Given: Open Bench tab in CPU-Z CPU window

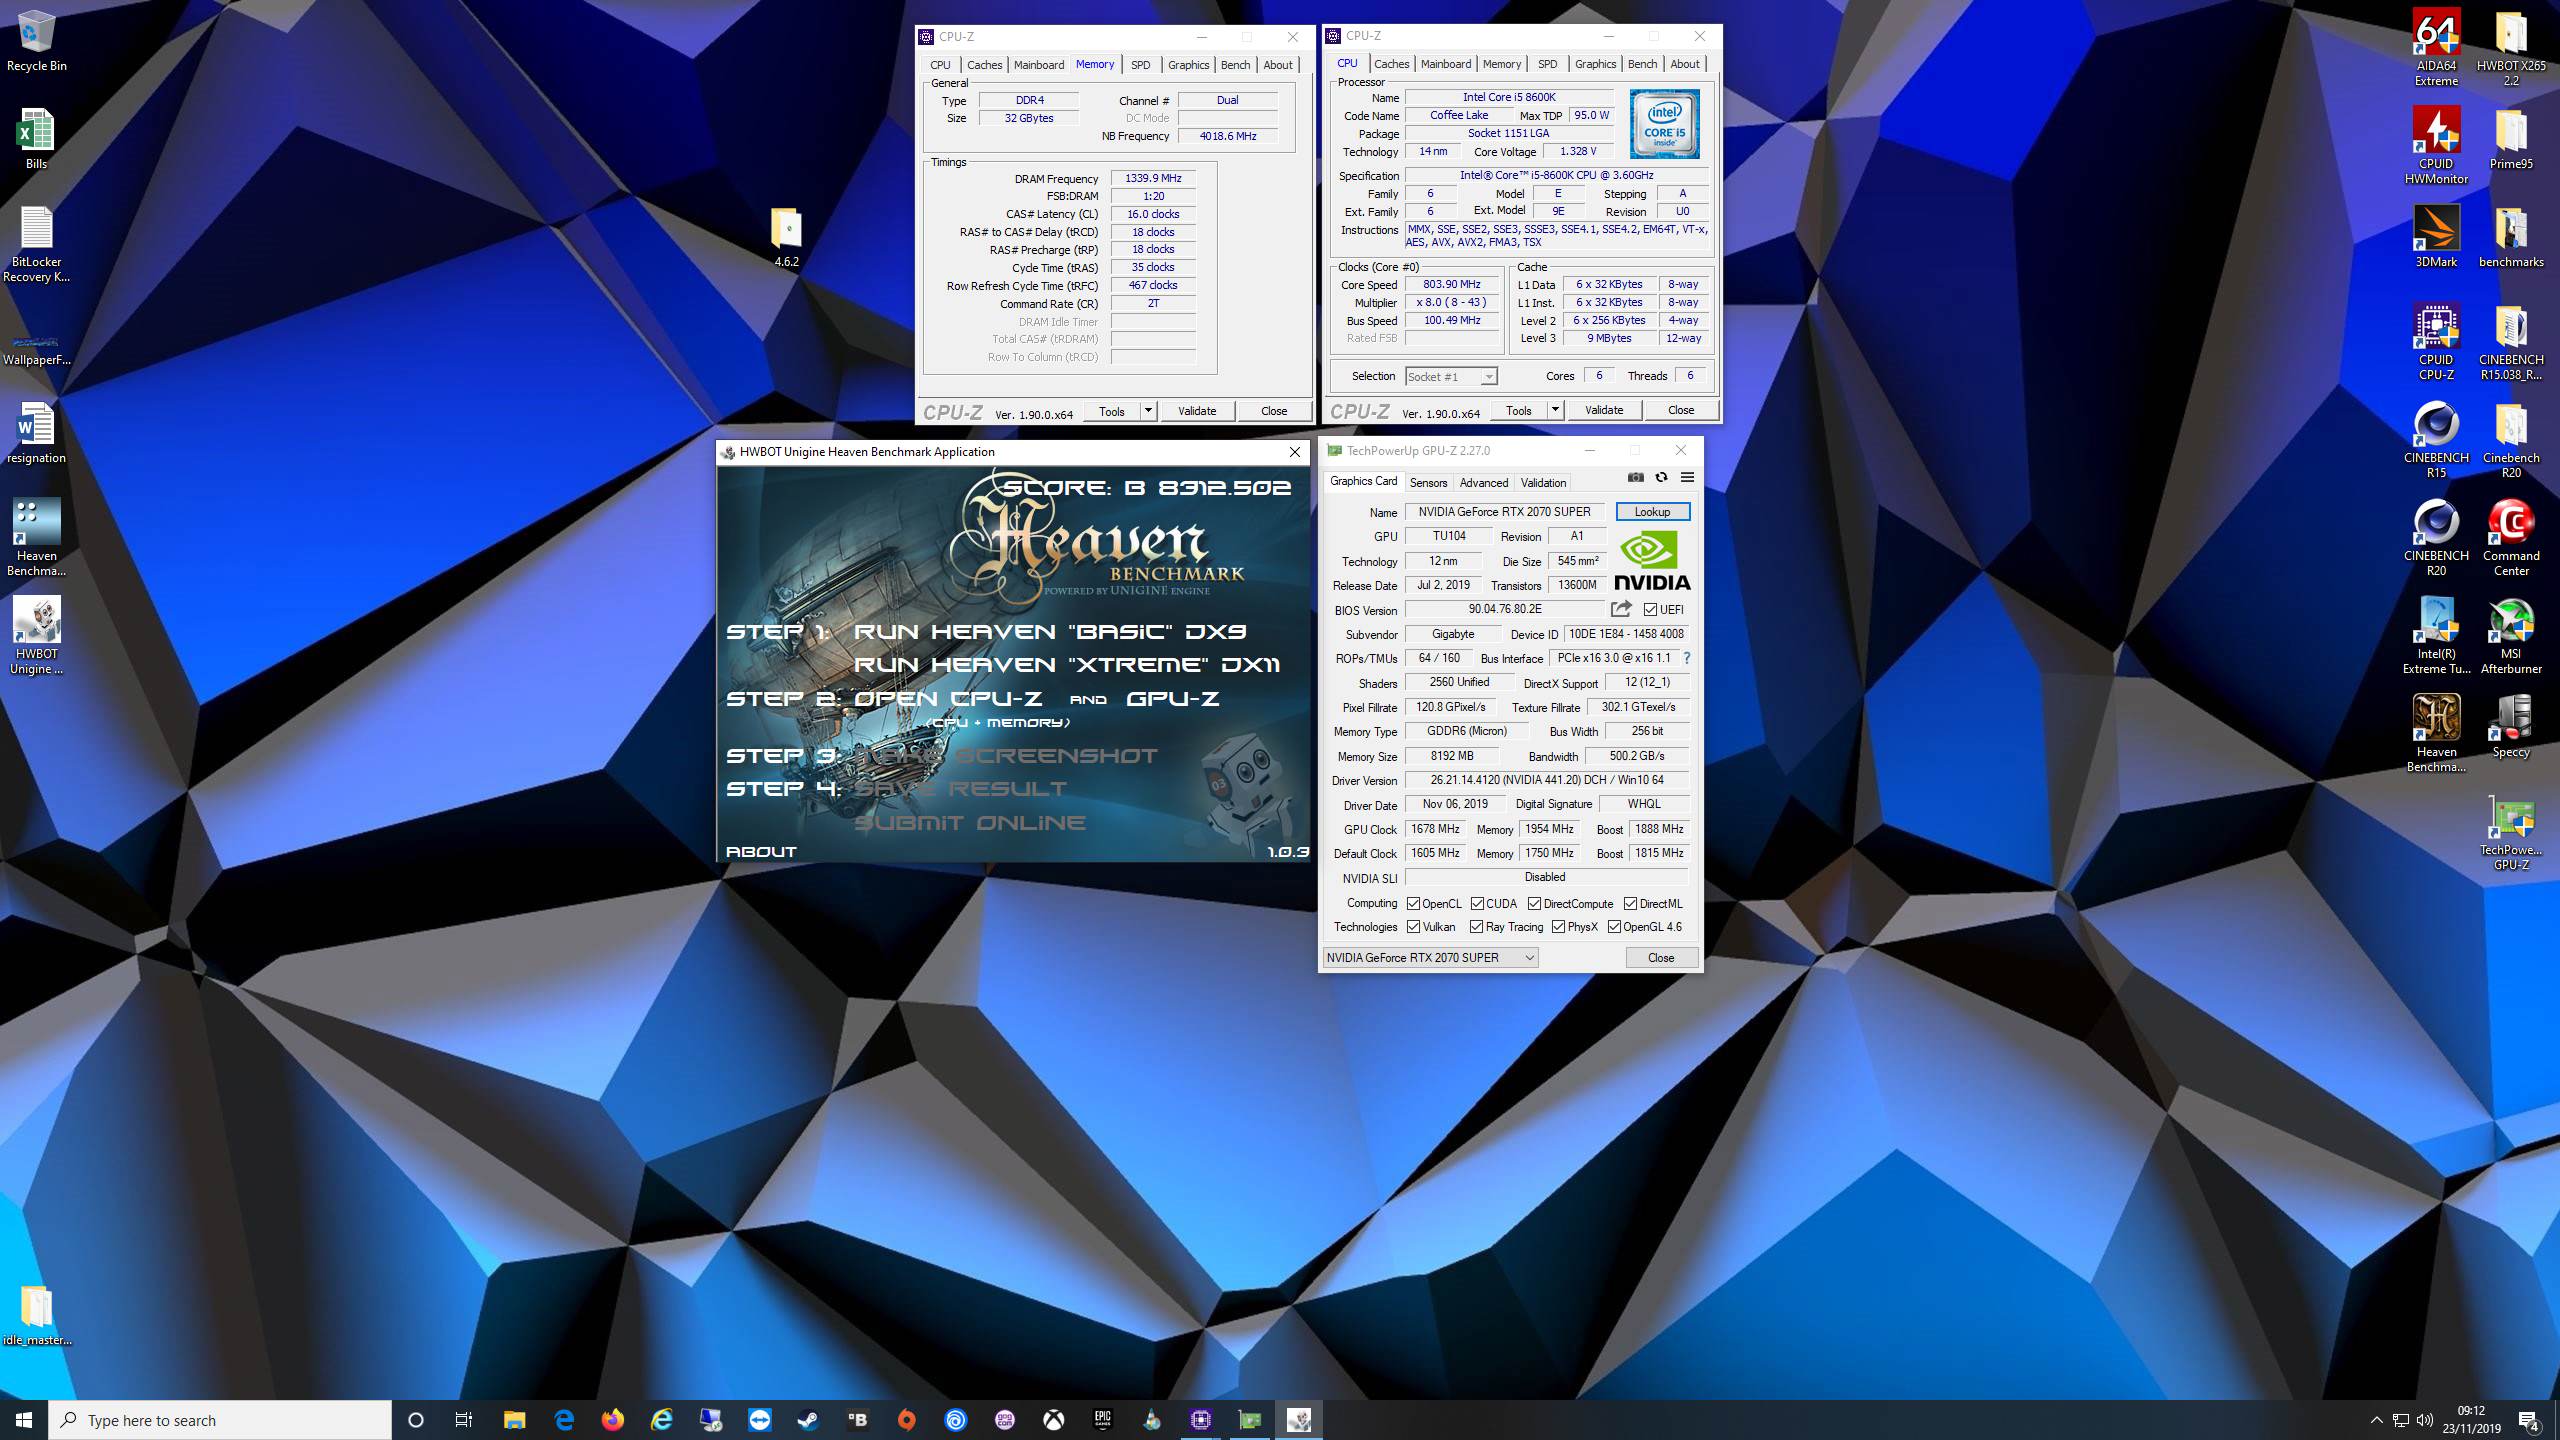Looking at the screenshot, I should (1642, 64).
